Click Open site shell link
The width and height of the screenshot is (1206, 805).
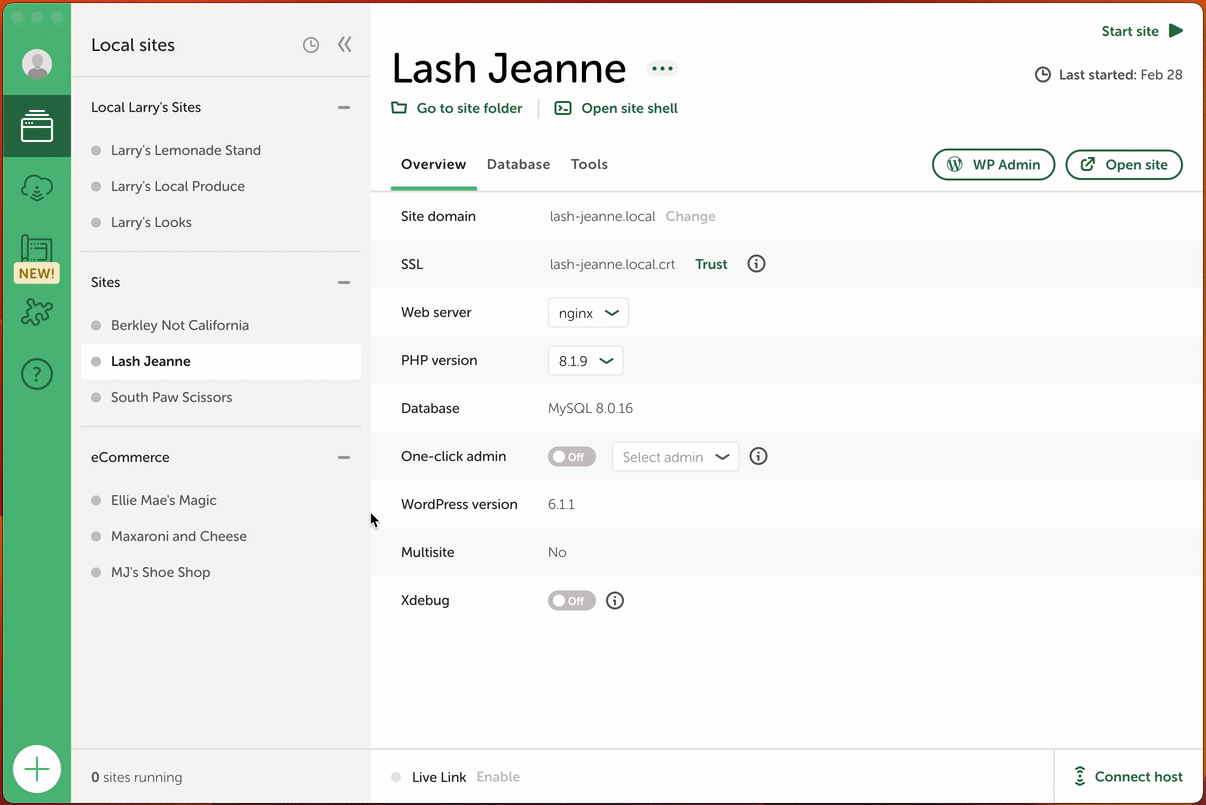tap(617, 108)
